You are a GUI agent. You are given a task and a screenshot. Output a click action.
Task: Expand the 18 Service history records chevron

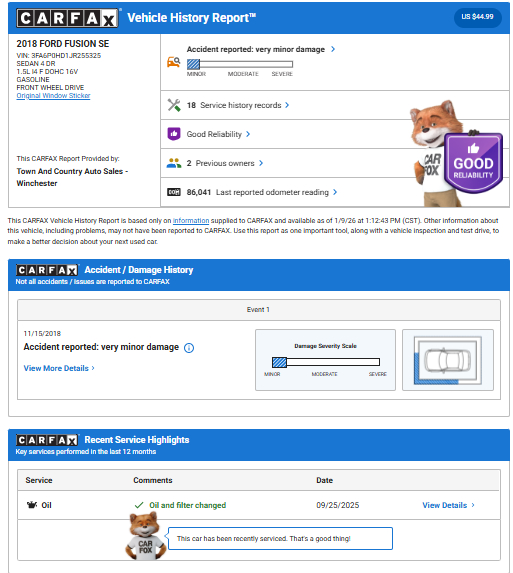(x=287, y=105)
